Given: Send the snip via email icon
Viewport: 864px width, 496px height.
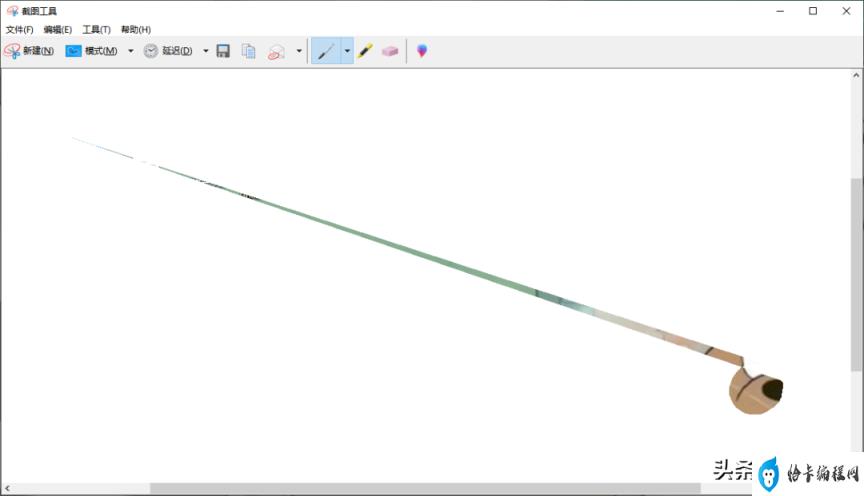Looking at the screenshot, I should [276, 51].
